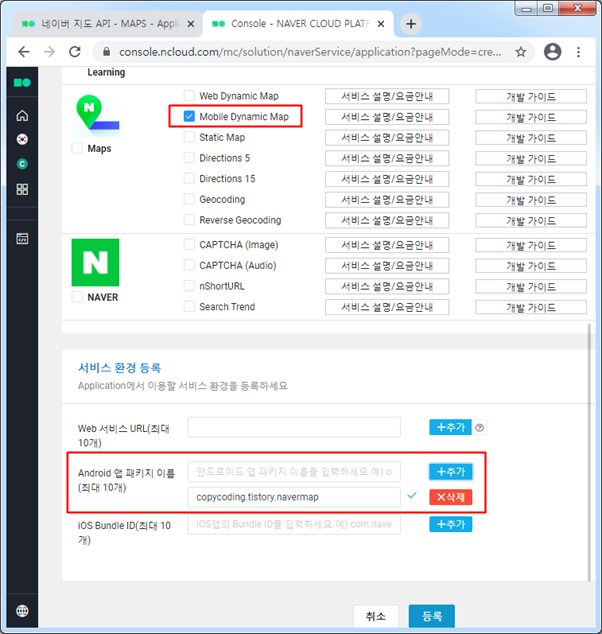Screen dimensions: 602x634
Task: Reload the page
Action: point(75,52)
